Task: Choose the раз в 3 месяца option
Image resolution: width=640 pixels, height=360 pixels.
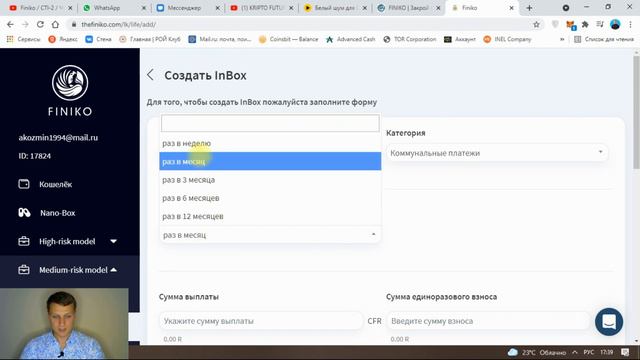Action: pyautogui.click(x=270, y=180)
